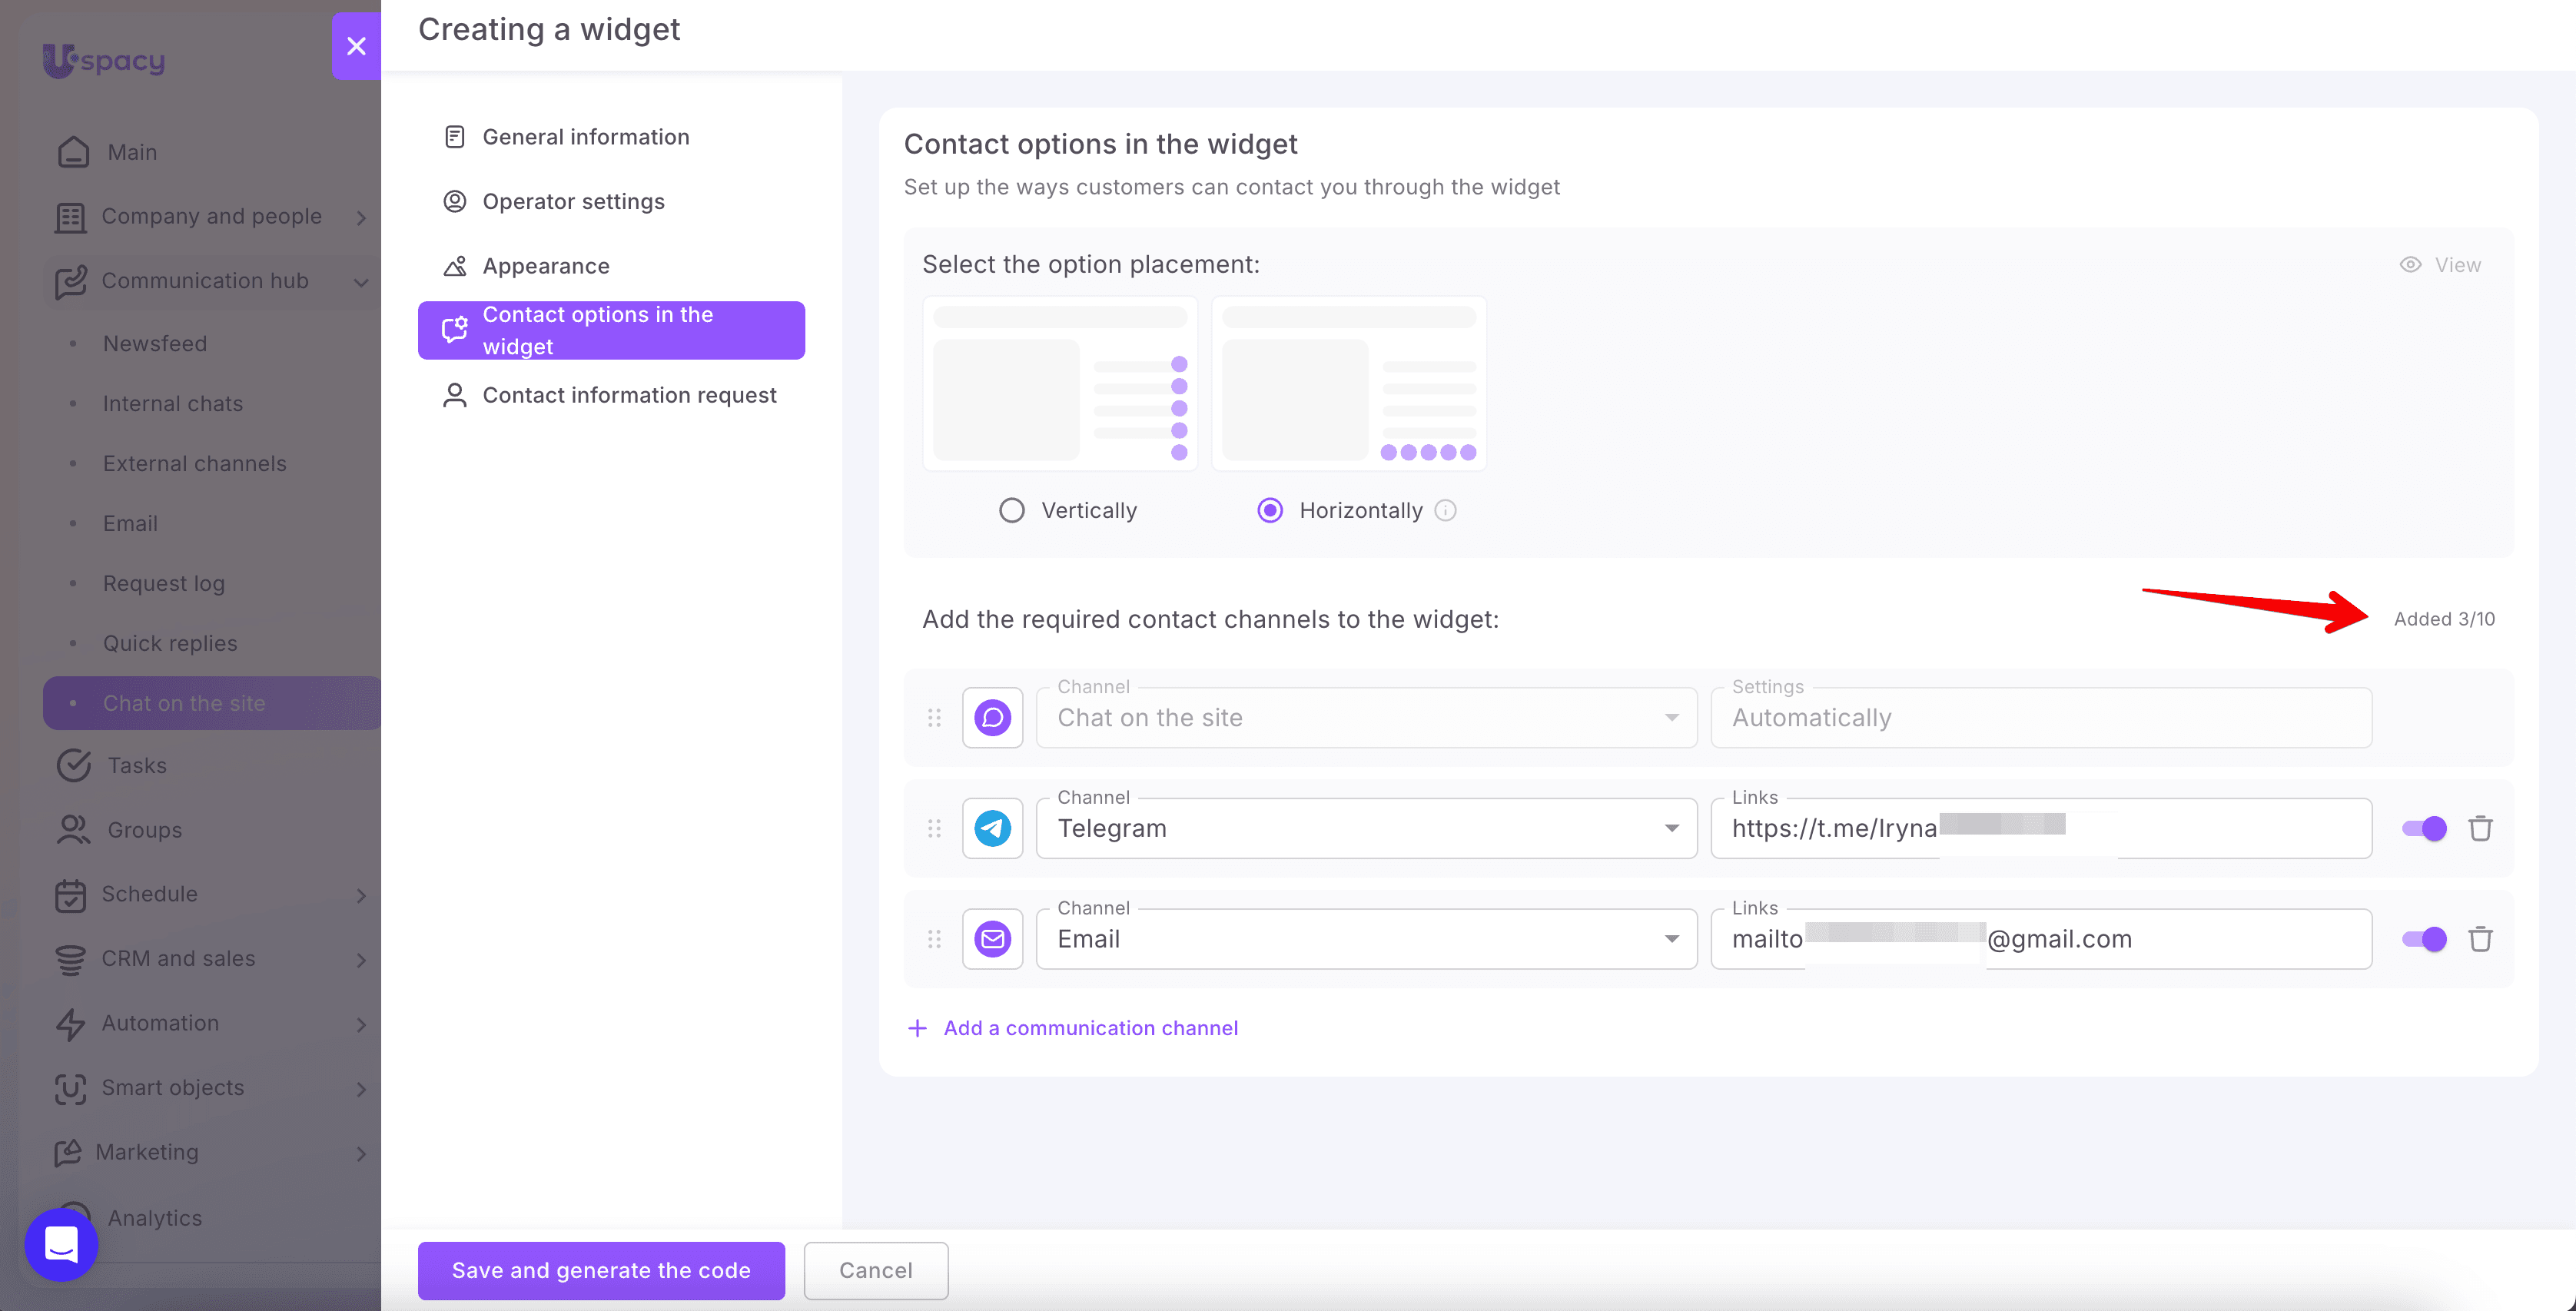Grab the Email row drag handle
Image resolution: width=2576 pixels, height=1311 pixels.
pyautogui.click(x=934, y=939)
